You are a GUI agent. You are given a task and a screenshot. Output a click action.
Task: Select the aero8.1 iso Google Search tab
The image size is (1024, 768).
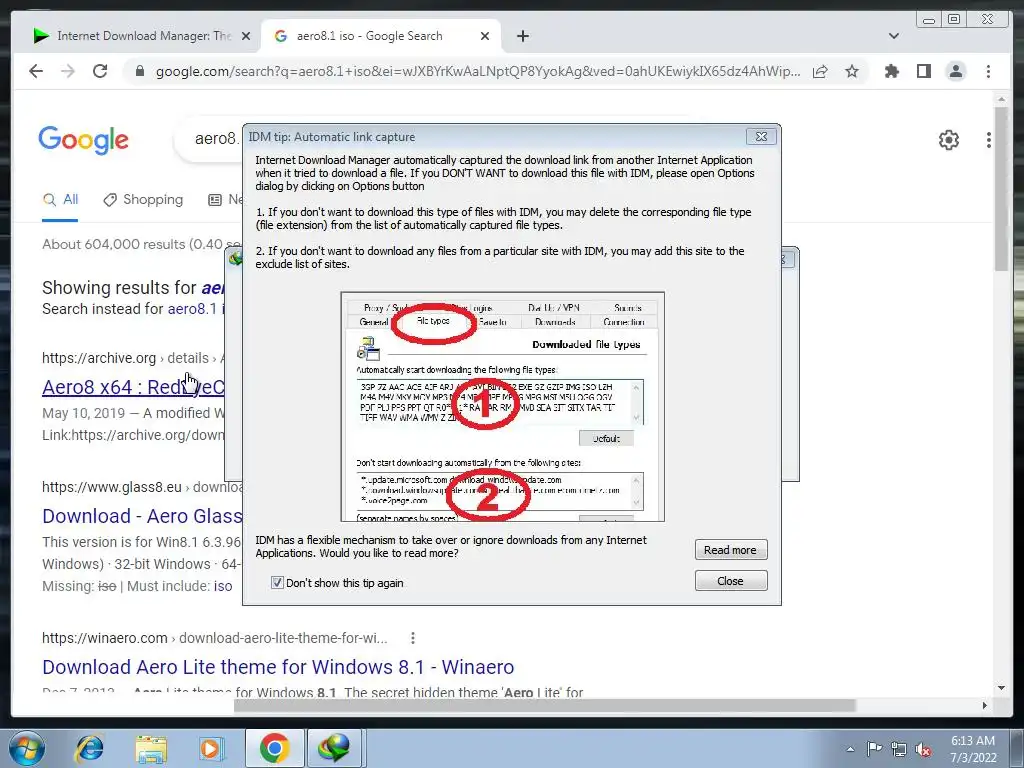click(380, 36)
